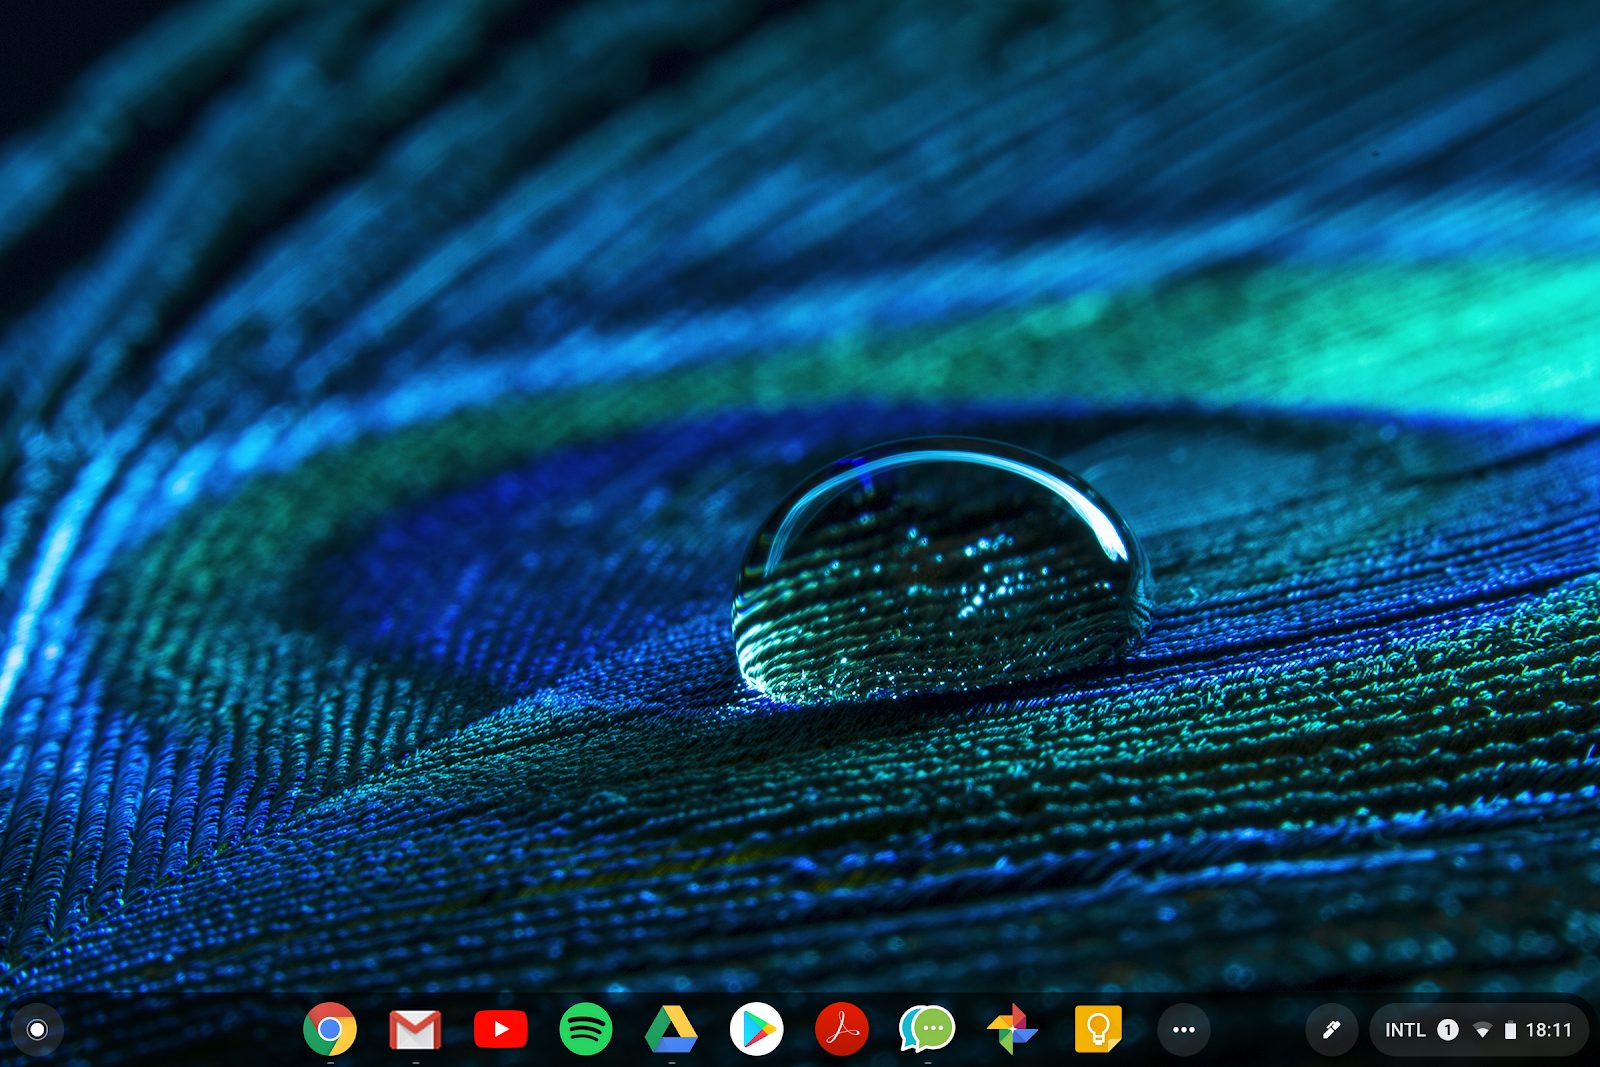Launch Google Chrome from the shelf

(330, 1029)
